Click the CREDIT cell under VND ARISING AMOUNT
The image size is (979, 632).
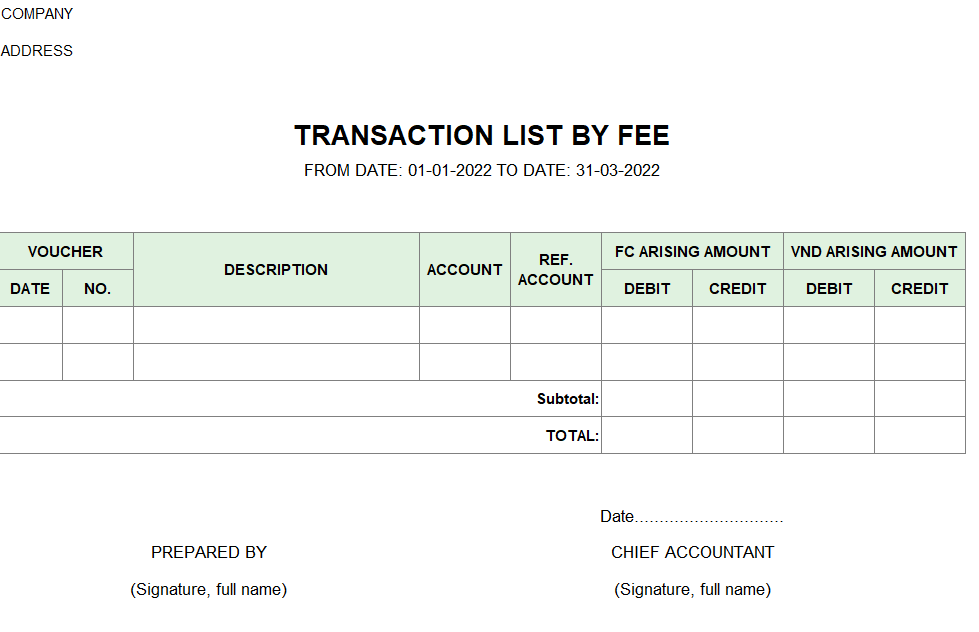920,289
